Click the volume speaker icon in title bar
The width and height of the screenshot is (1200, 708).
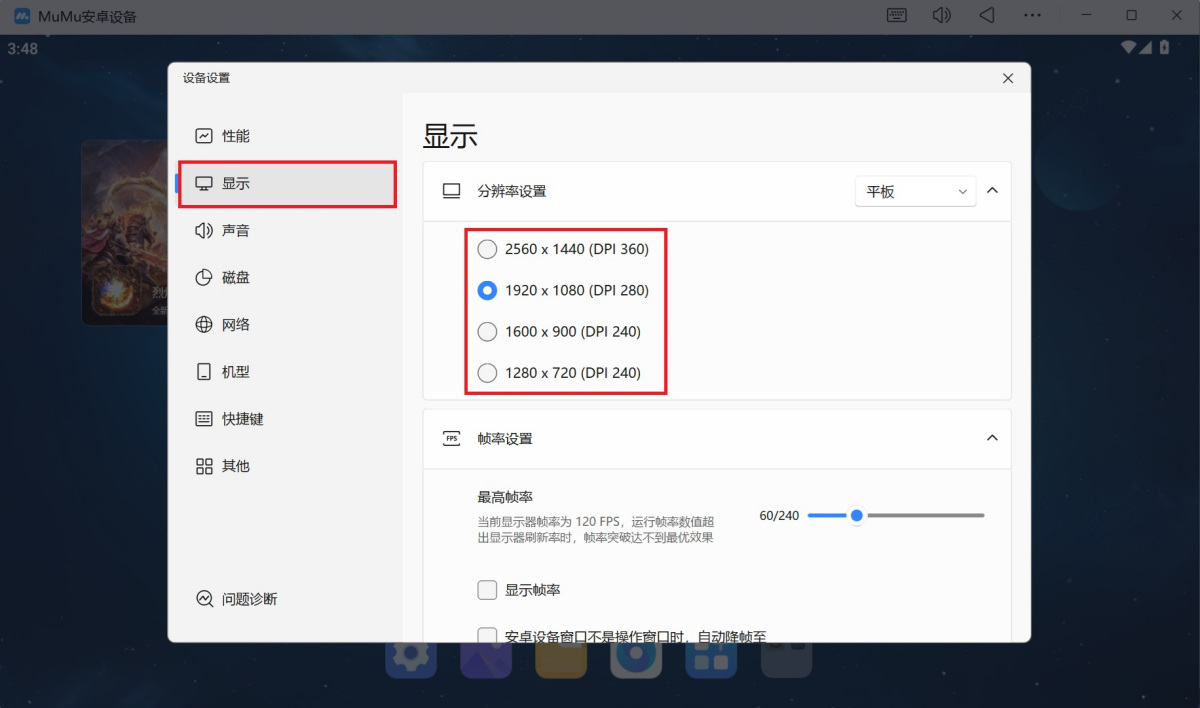tap(941, 15)
